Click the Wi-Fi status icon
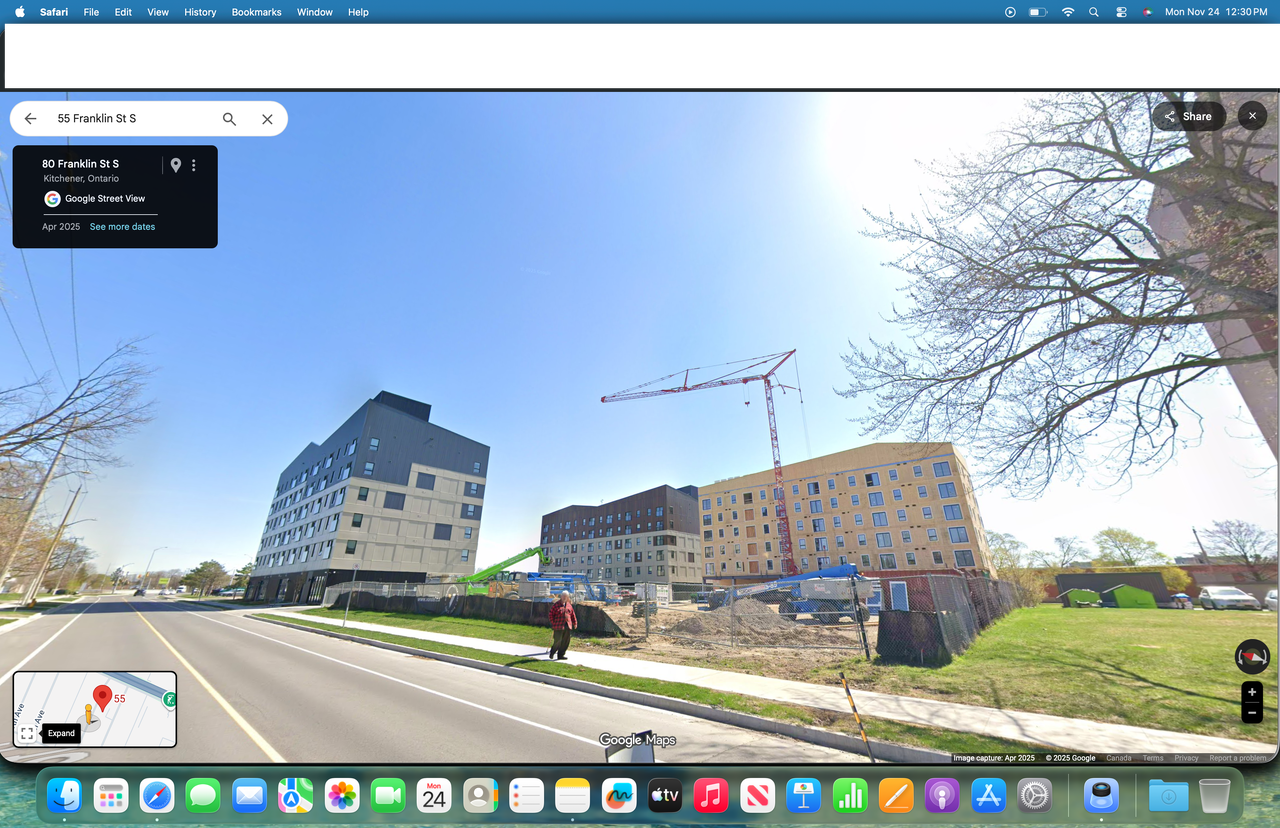 pos(1068,12)
